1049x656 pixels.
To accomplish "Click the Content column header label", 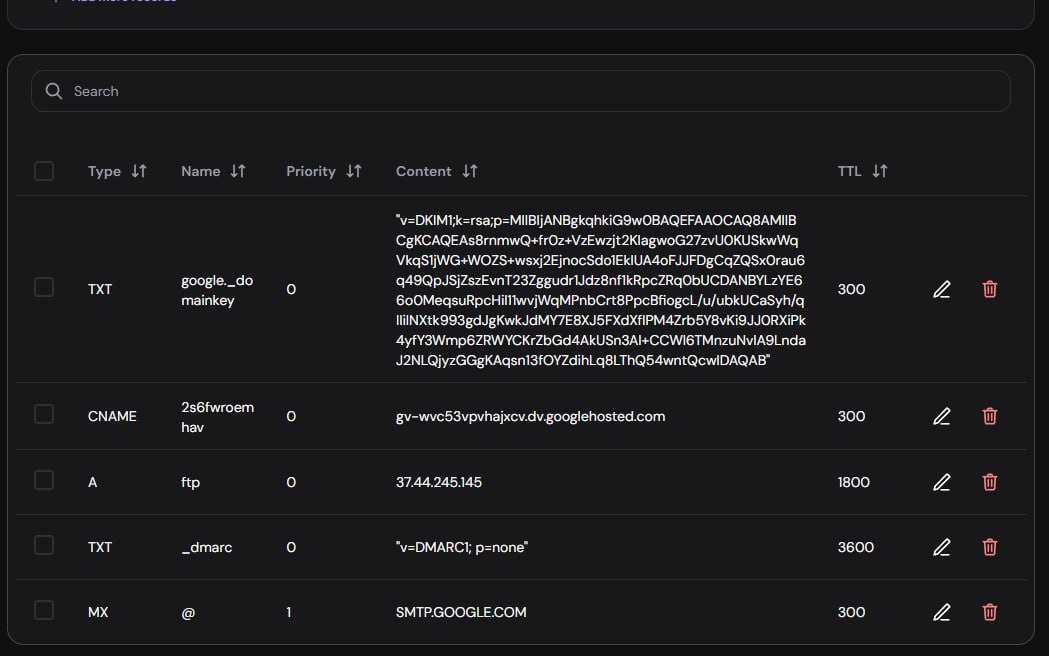I will (x=423, y=171).
